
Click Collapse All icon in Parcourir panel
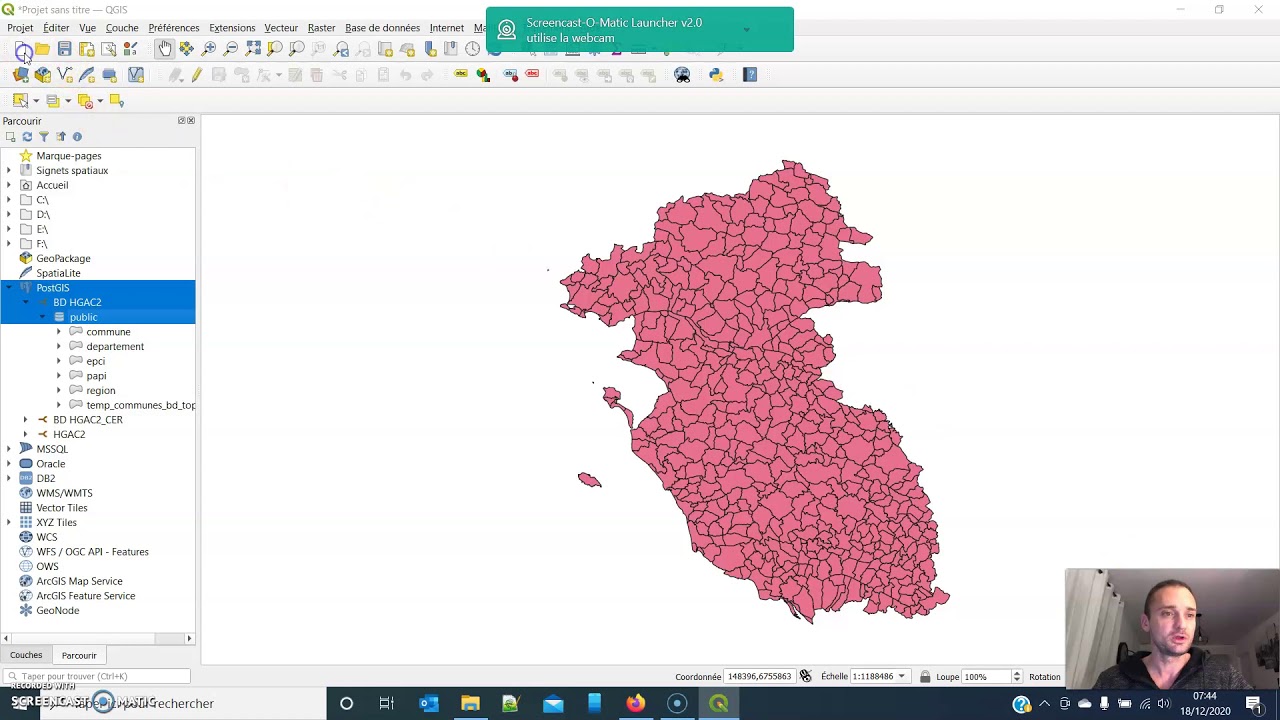point(60,137)
